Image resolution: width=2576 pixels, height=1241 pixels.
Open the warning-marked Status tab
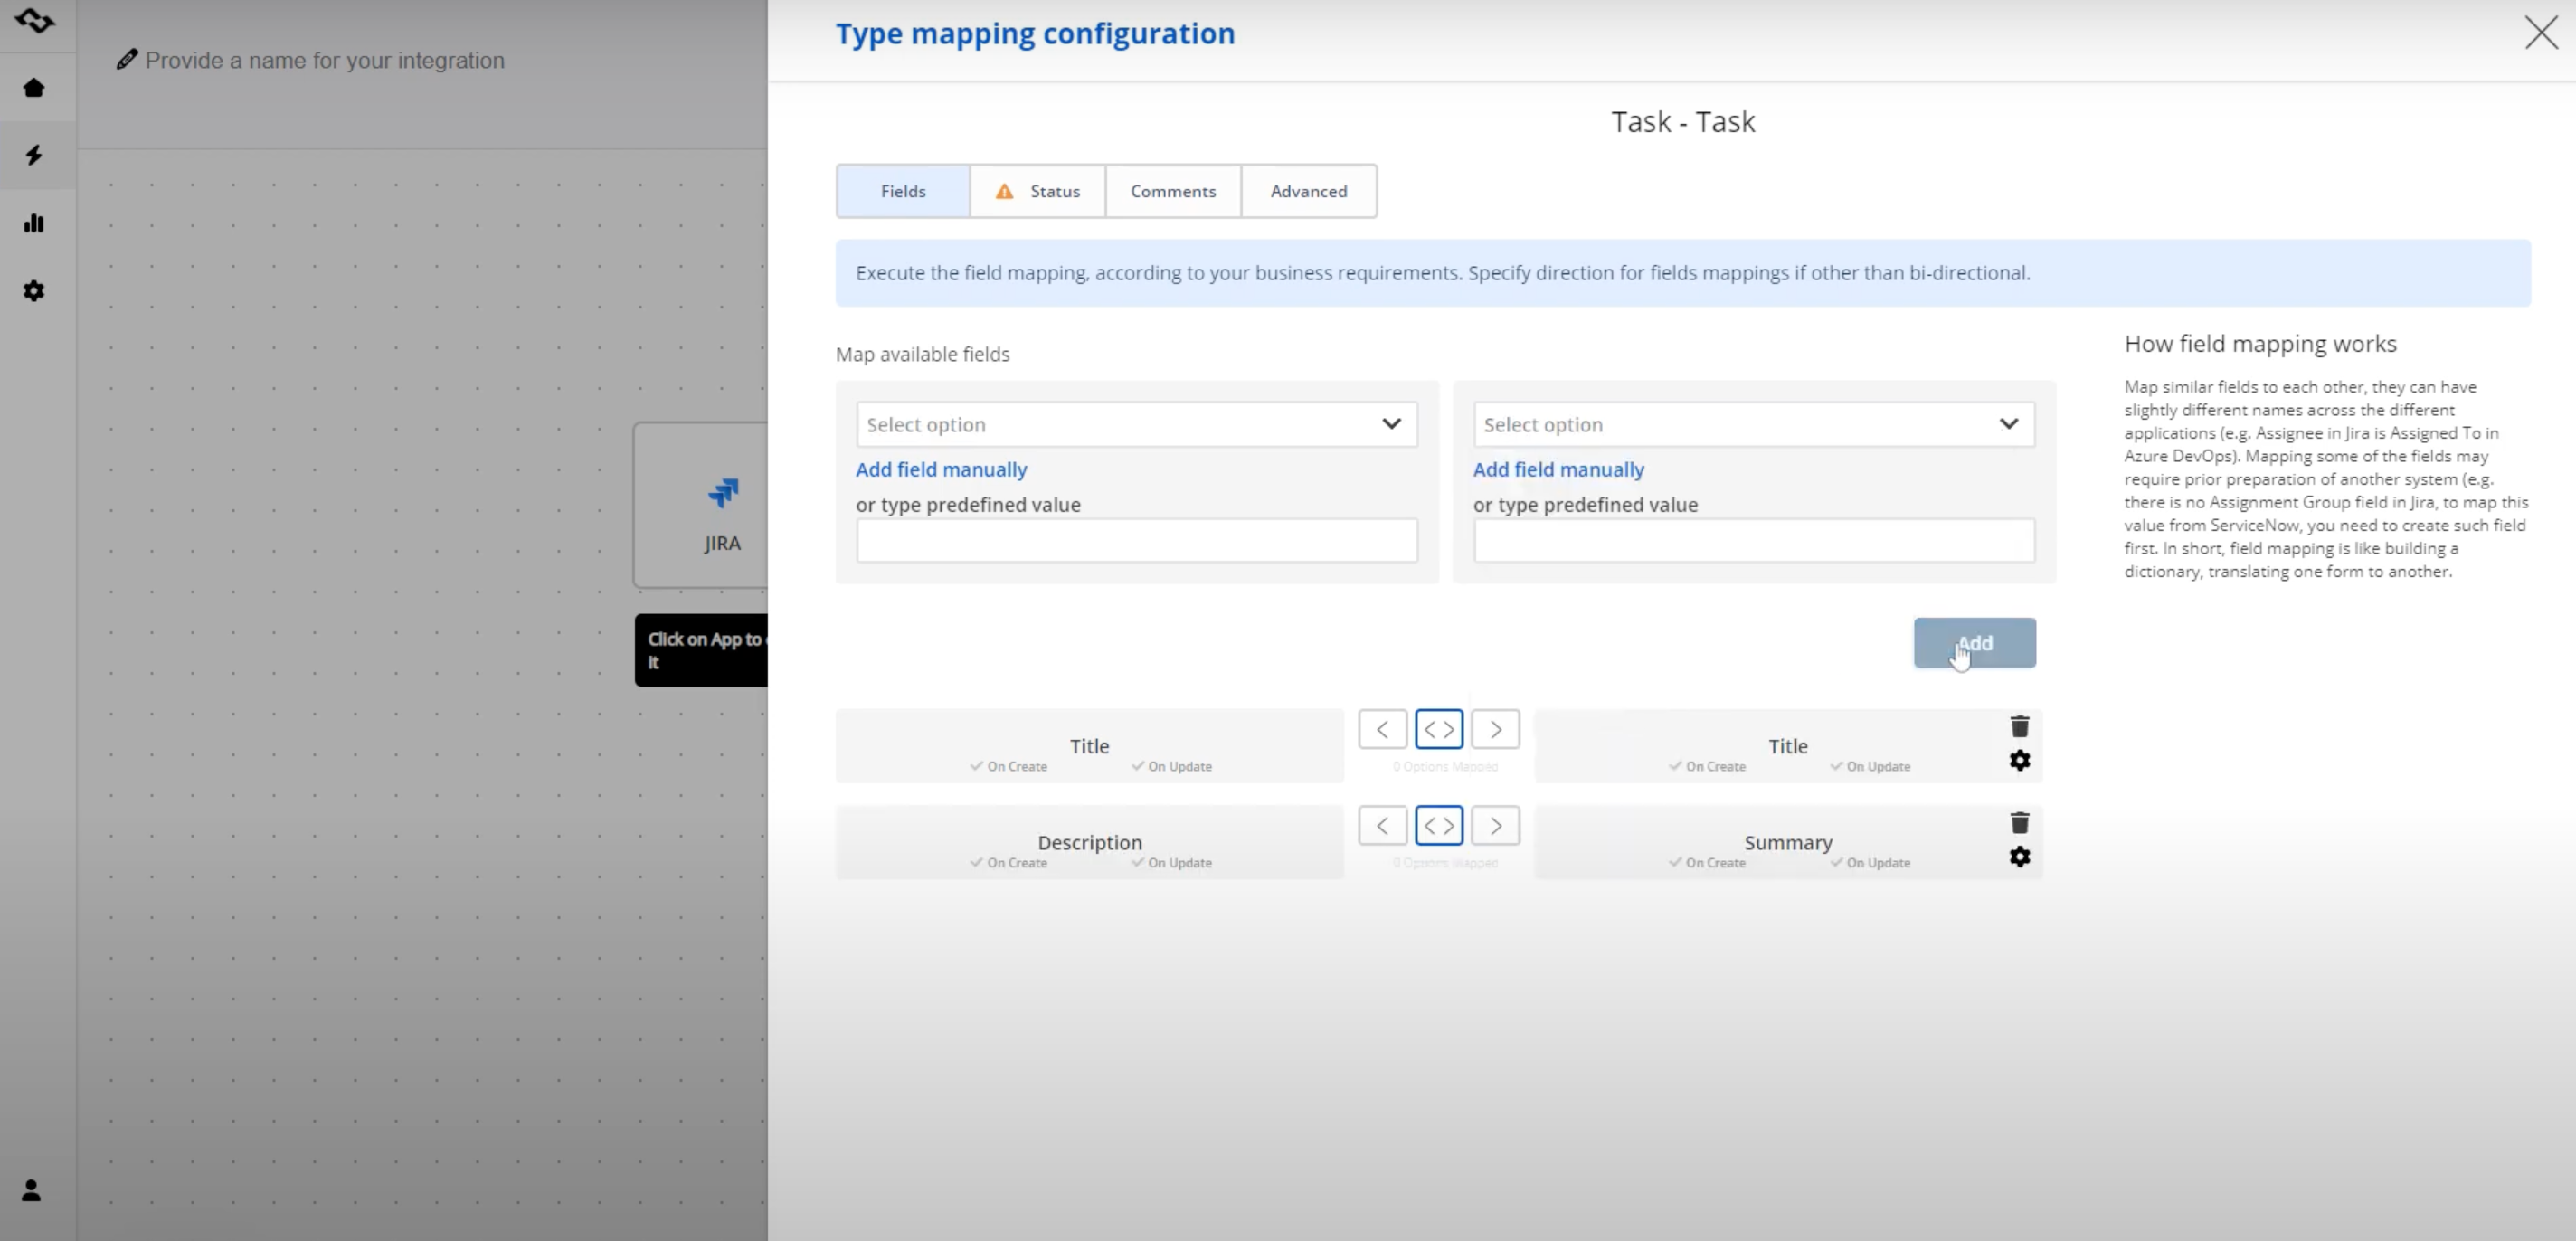[x=1037, y=190]
